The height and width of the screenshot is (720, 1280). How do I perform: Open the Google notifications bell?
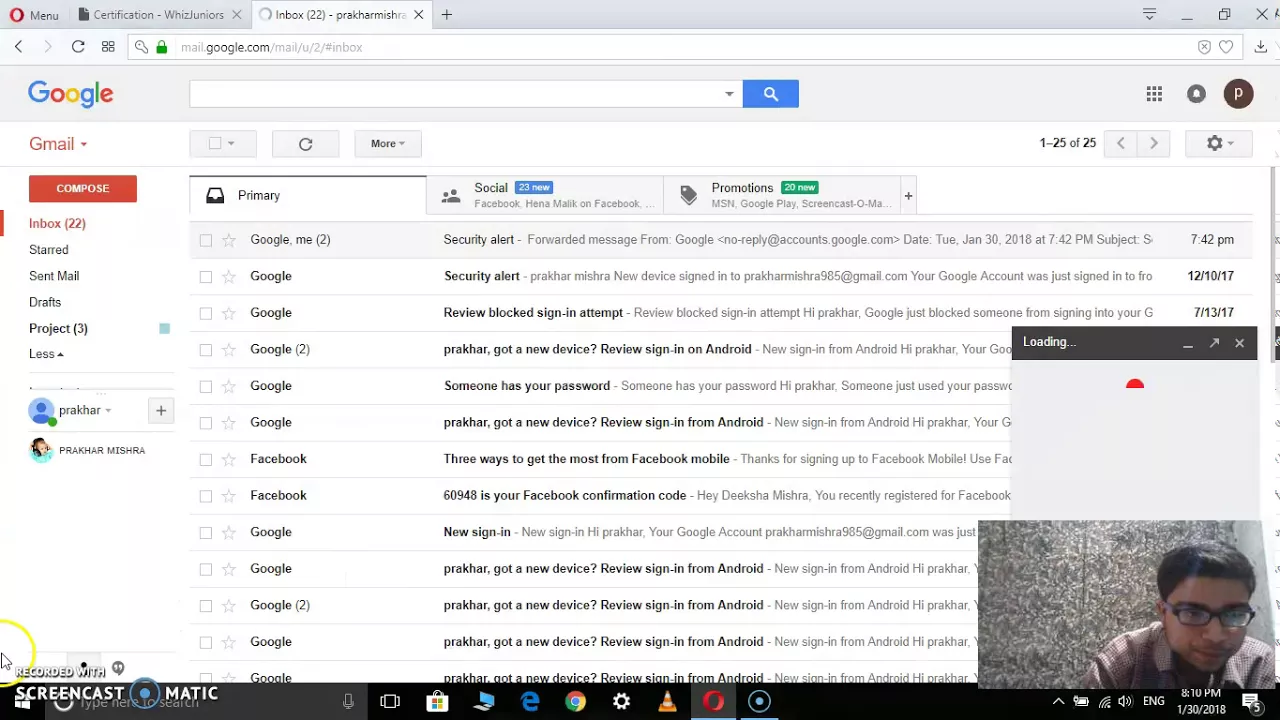(1196, 94)
